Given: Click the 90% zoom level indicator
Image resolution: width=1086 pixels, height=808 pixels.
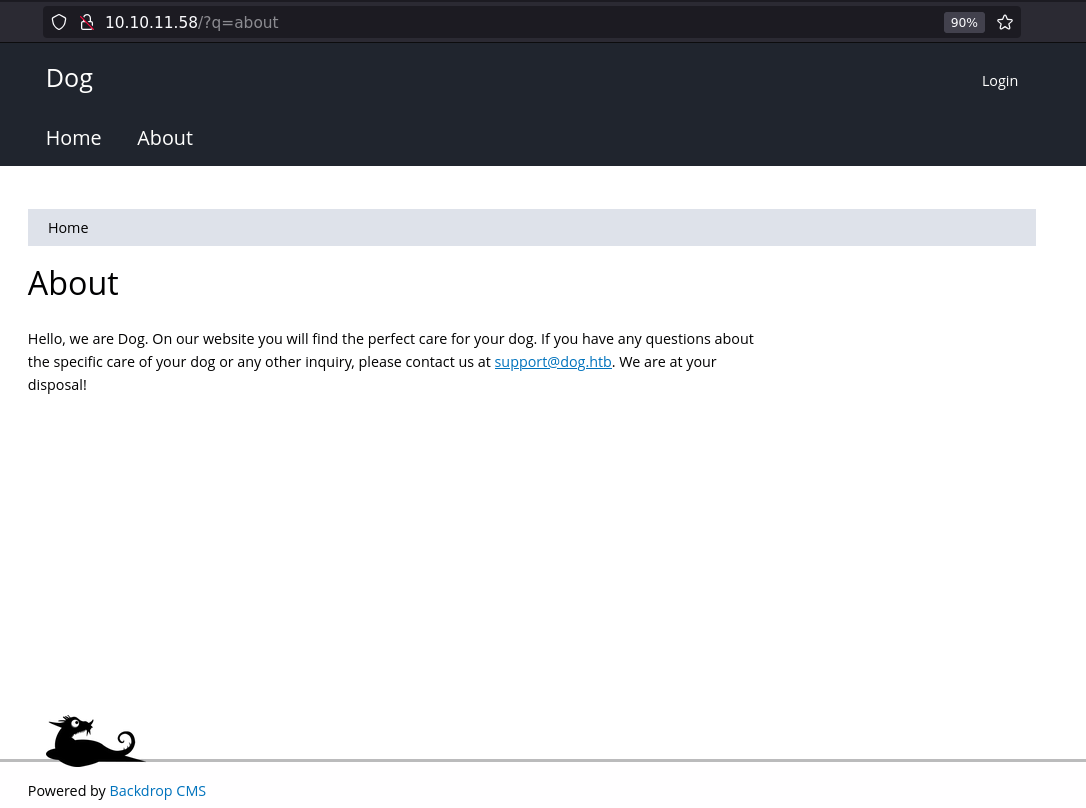Looking at the screenshot, I should tap(963, 22).
